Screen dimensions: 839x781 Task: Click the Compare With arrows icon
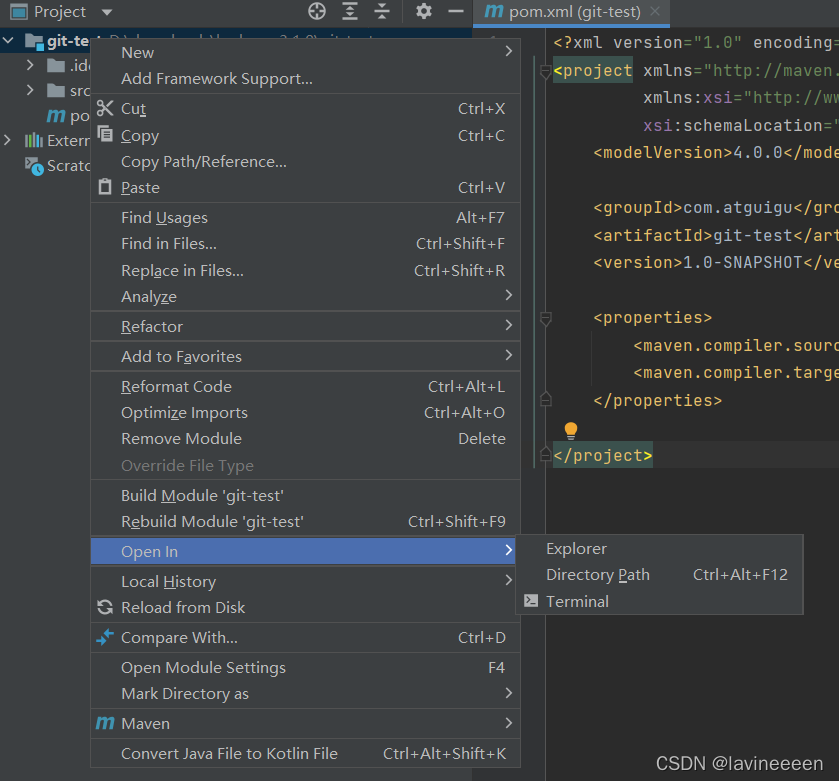click(105, 637)
